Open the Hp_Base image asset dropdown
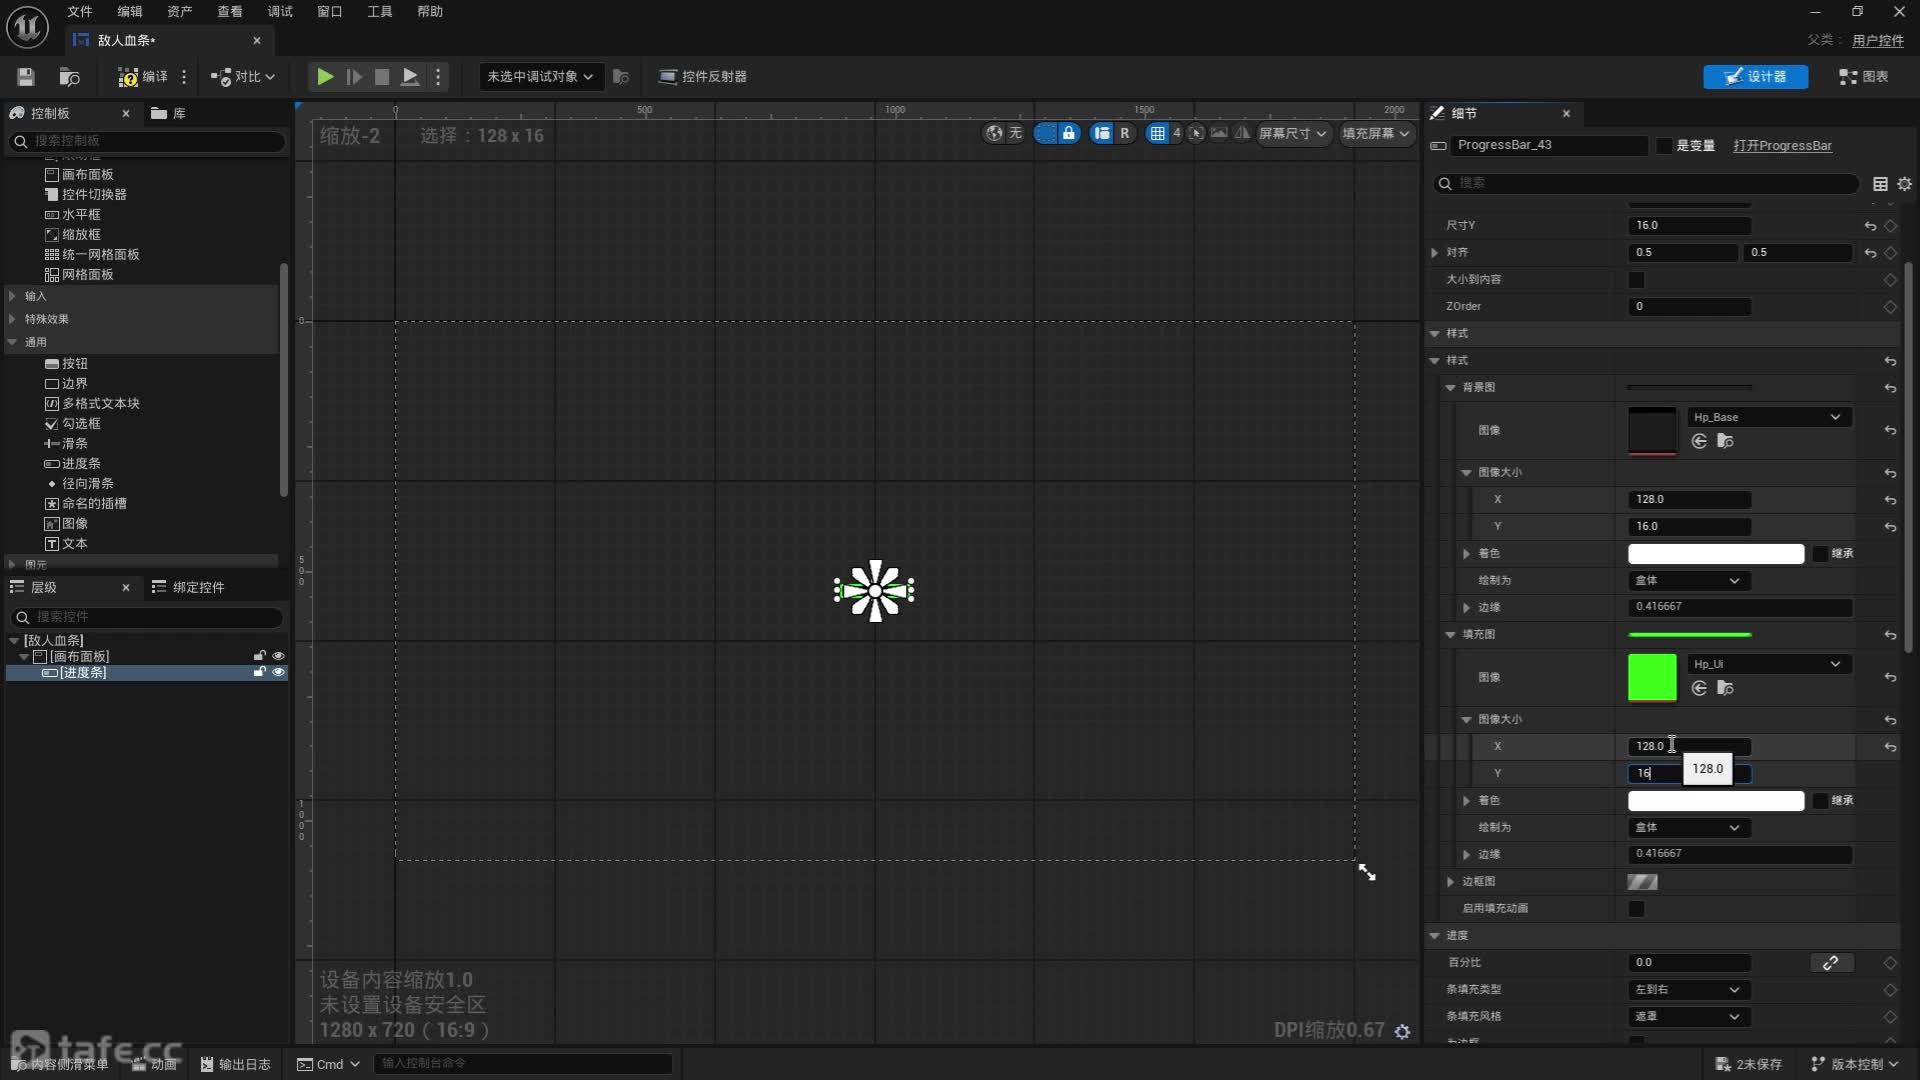 1767,417
